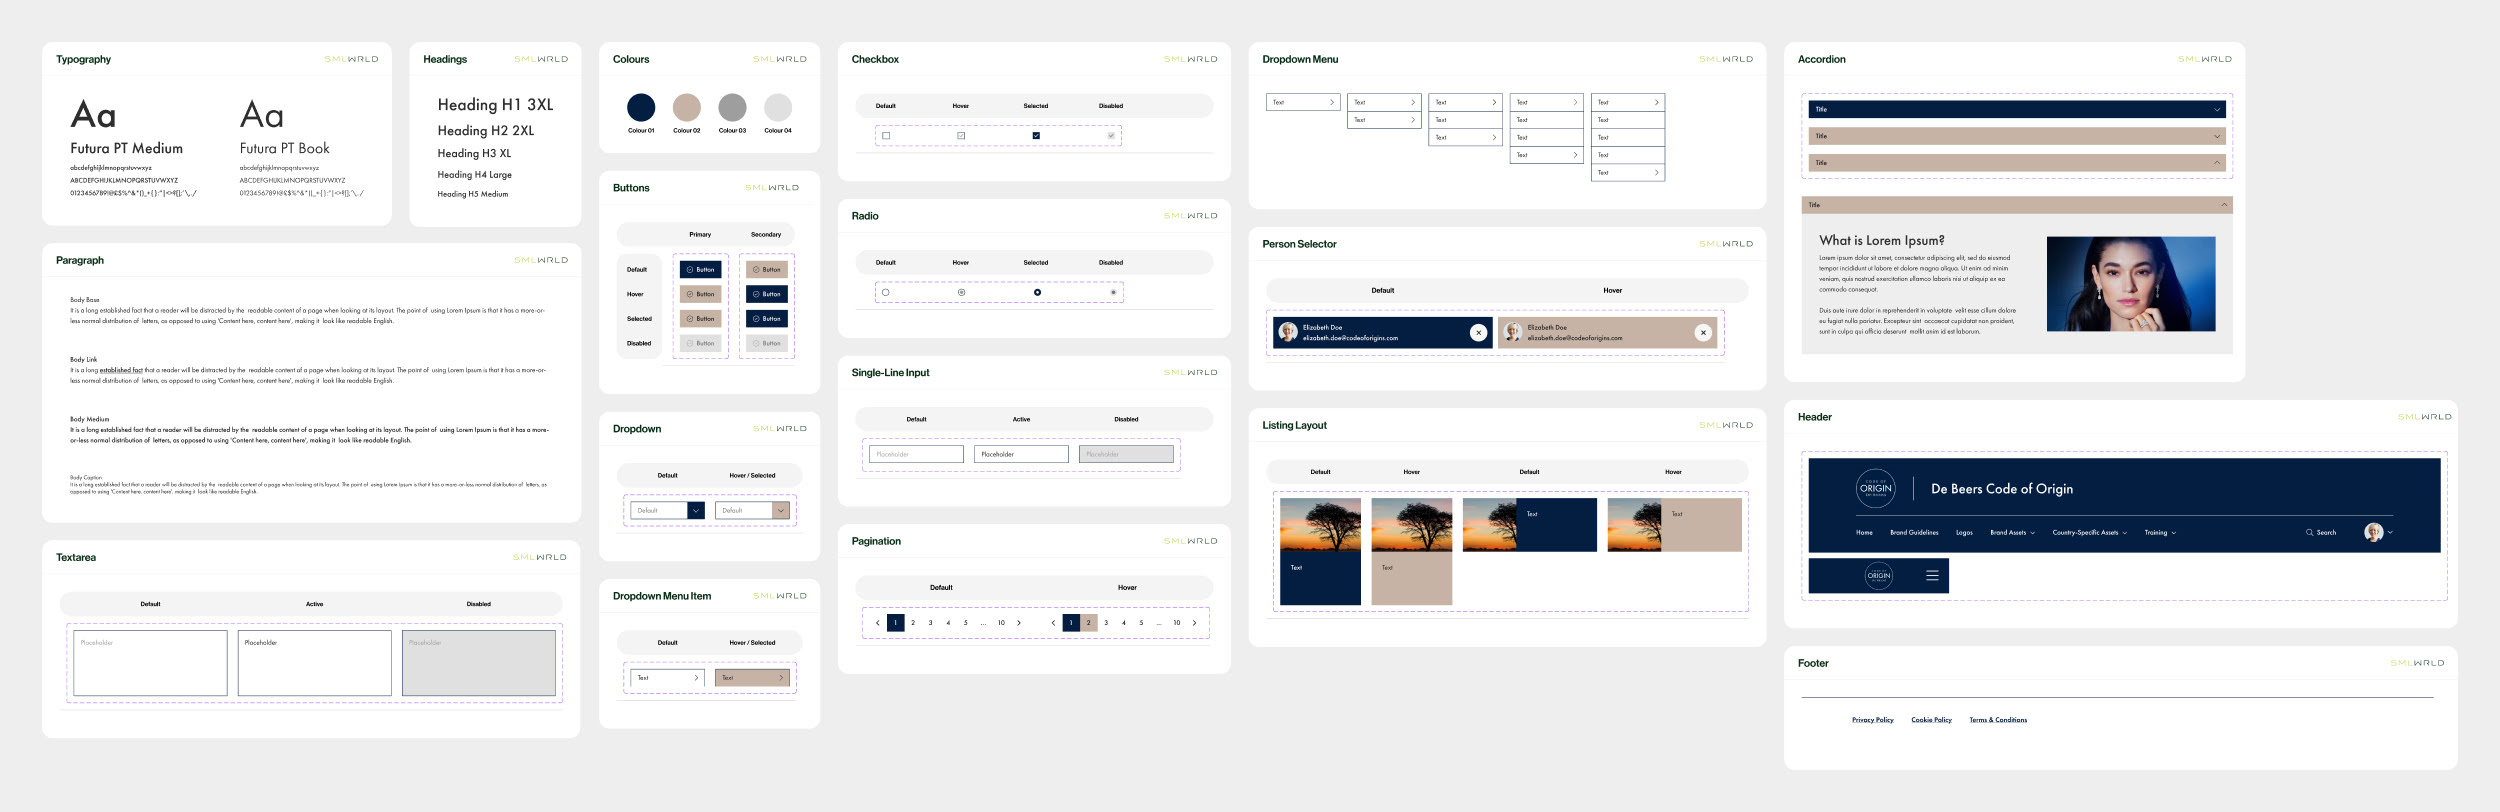Uncheck the Selected navy checkbox
This screenshot has width=2500, height=812.
point(1036,136)
